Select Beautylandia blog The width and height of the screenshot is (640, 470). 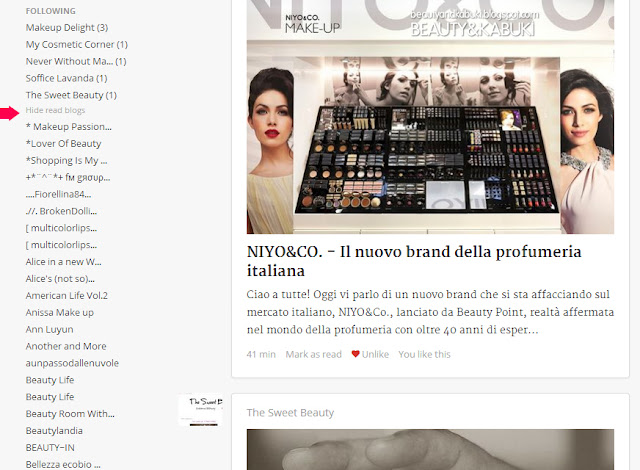(54, 431)
